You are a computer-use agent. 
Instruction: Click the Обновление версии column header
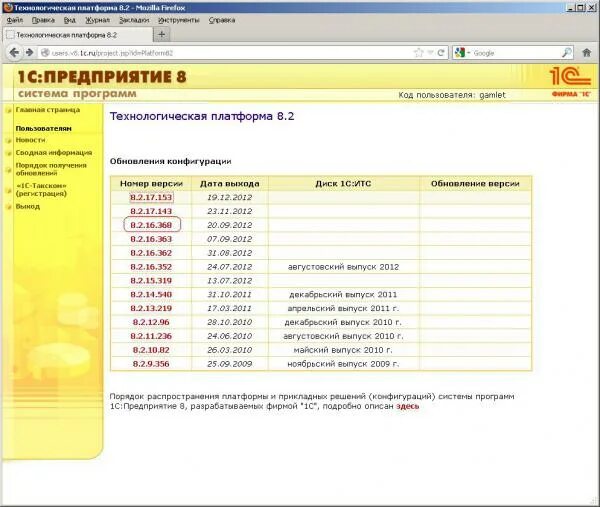coord(475,184)
